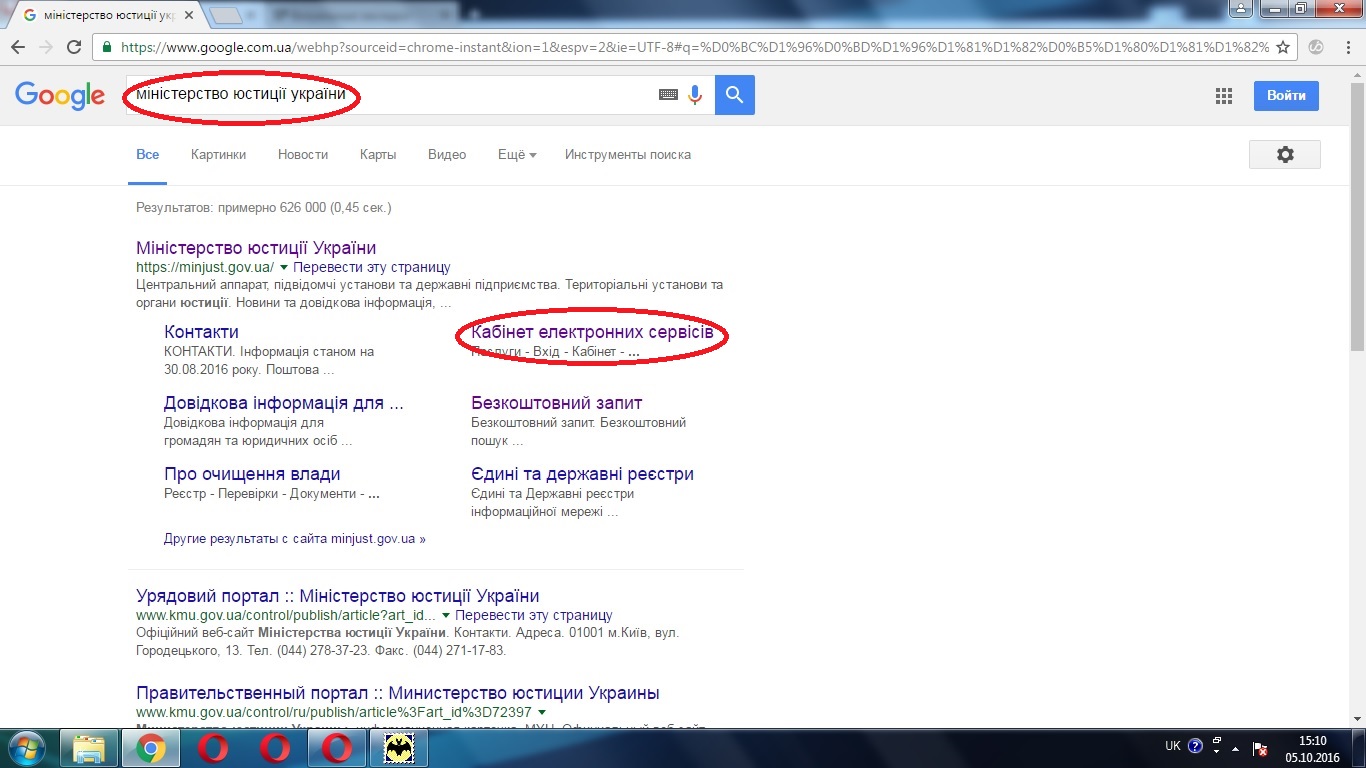Open The Bat! mail icon on taskbar

coord(399,748)
